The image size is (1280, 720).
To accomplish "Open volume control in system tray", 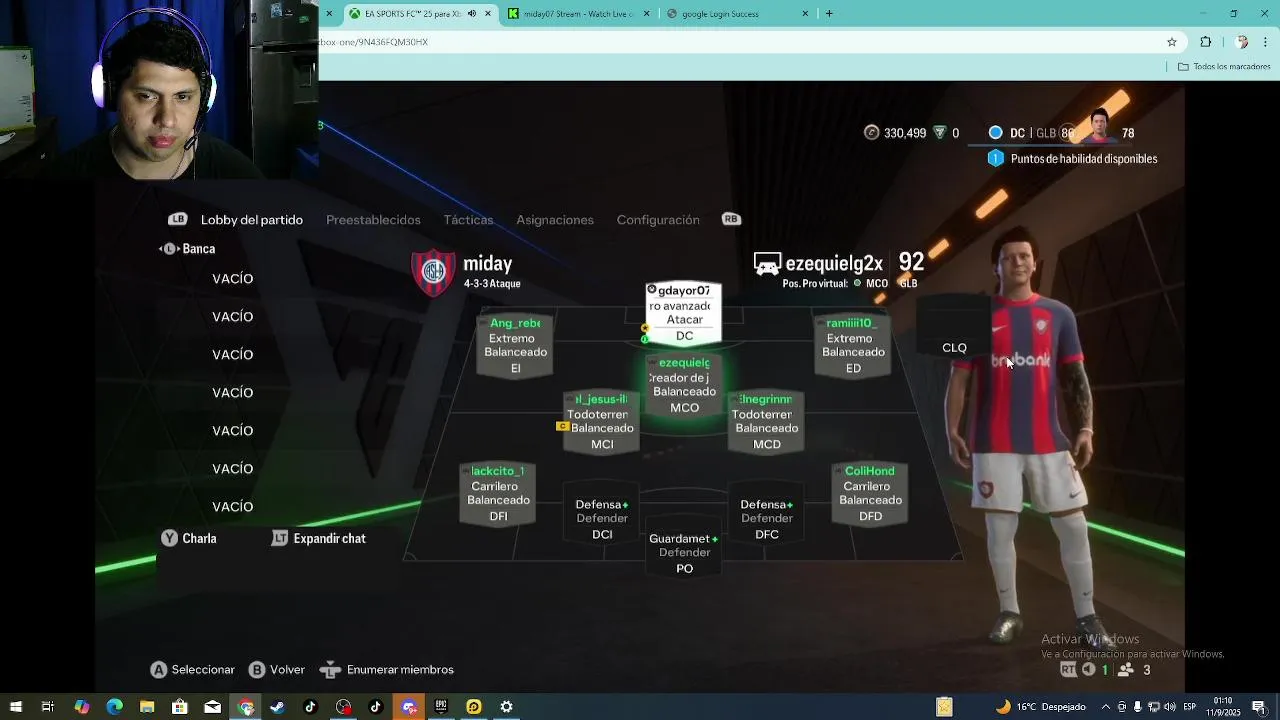I will coord(1169,707).
